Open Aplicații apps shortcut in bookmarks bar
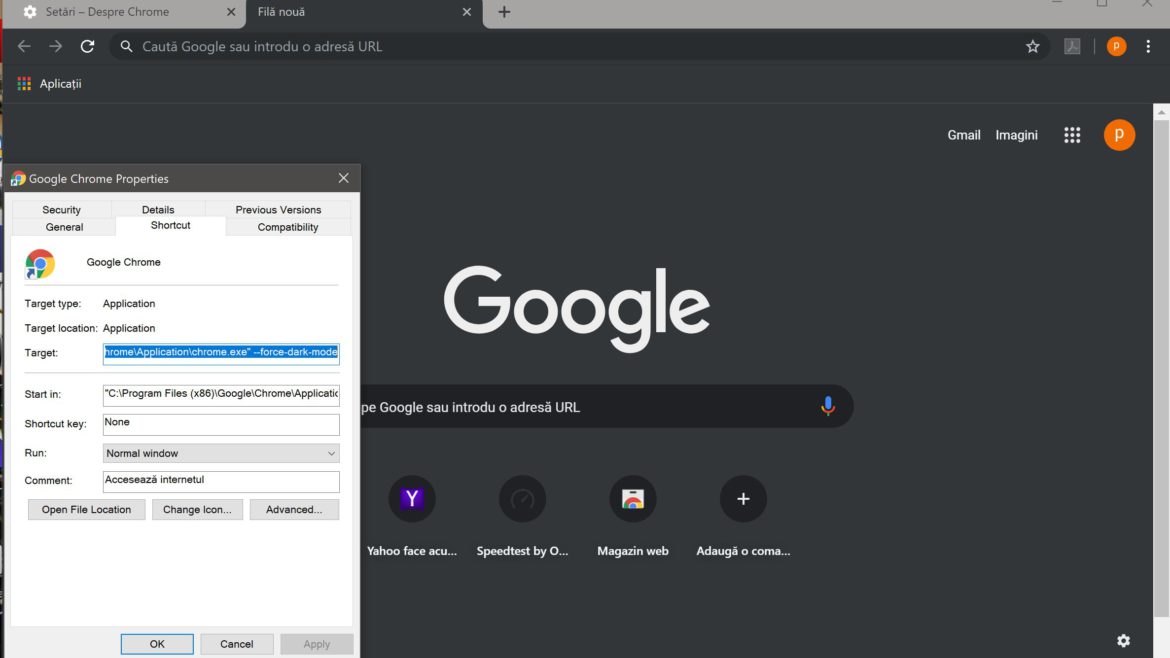 click(x=50, y=84)
